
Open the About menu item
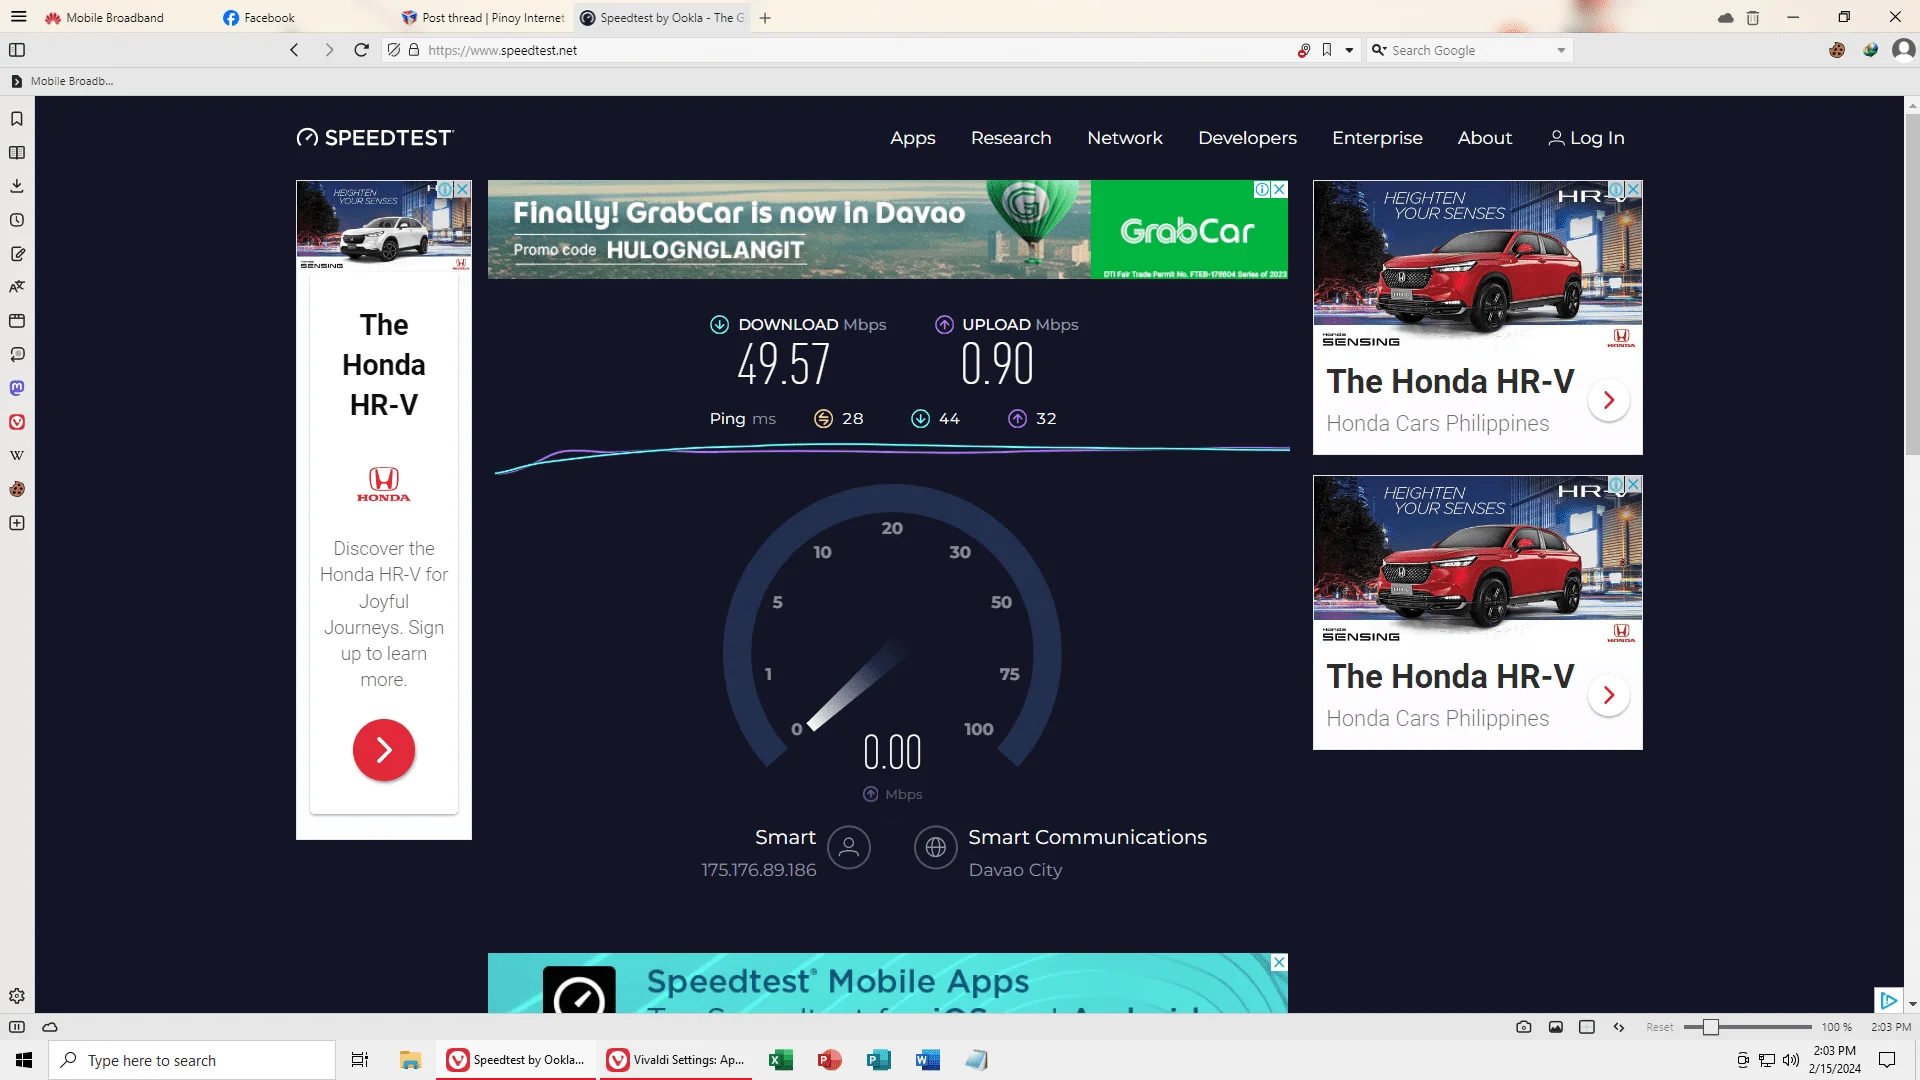1485,138
